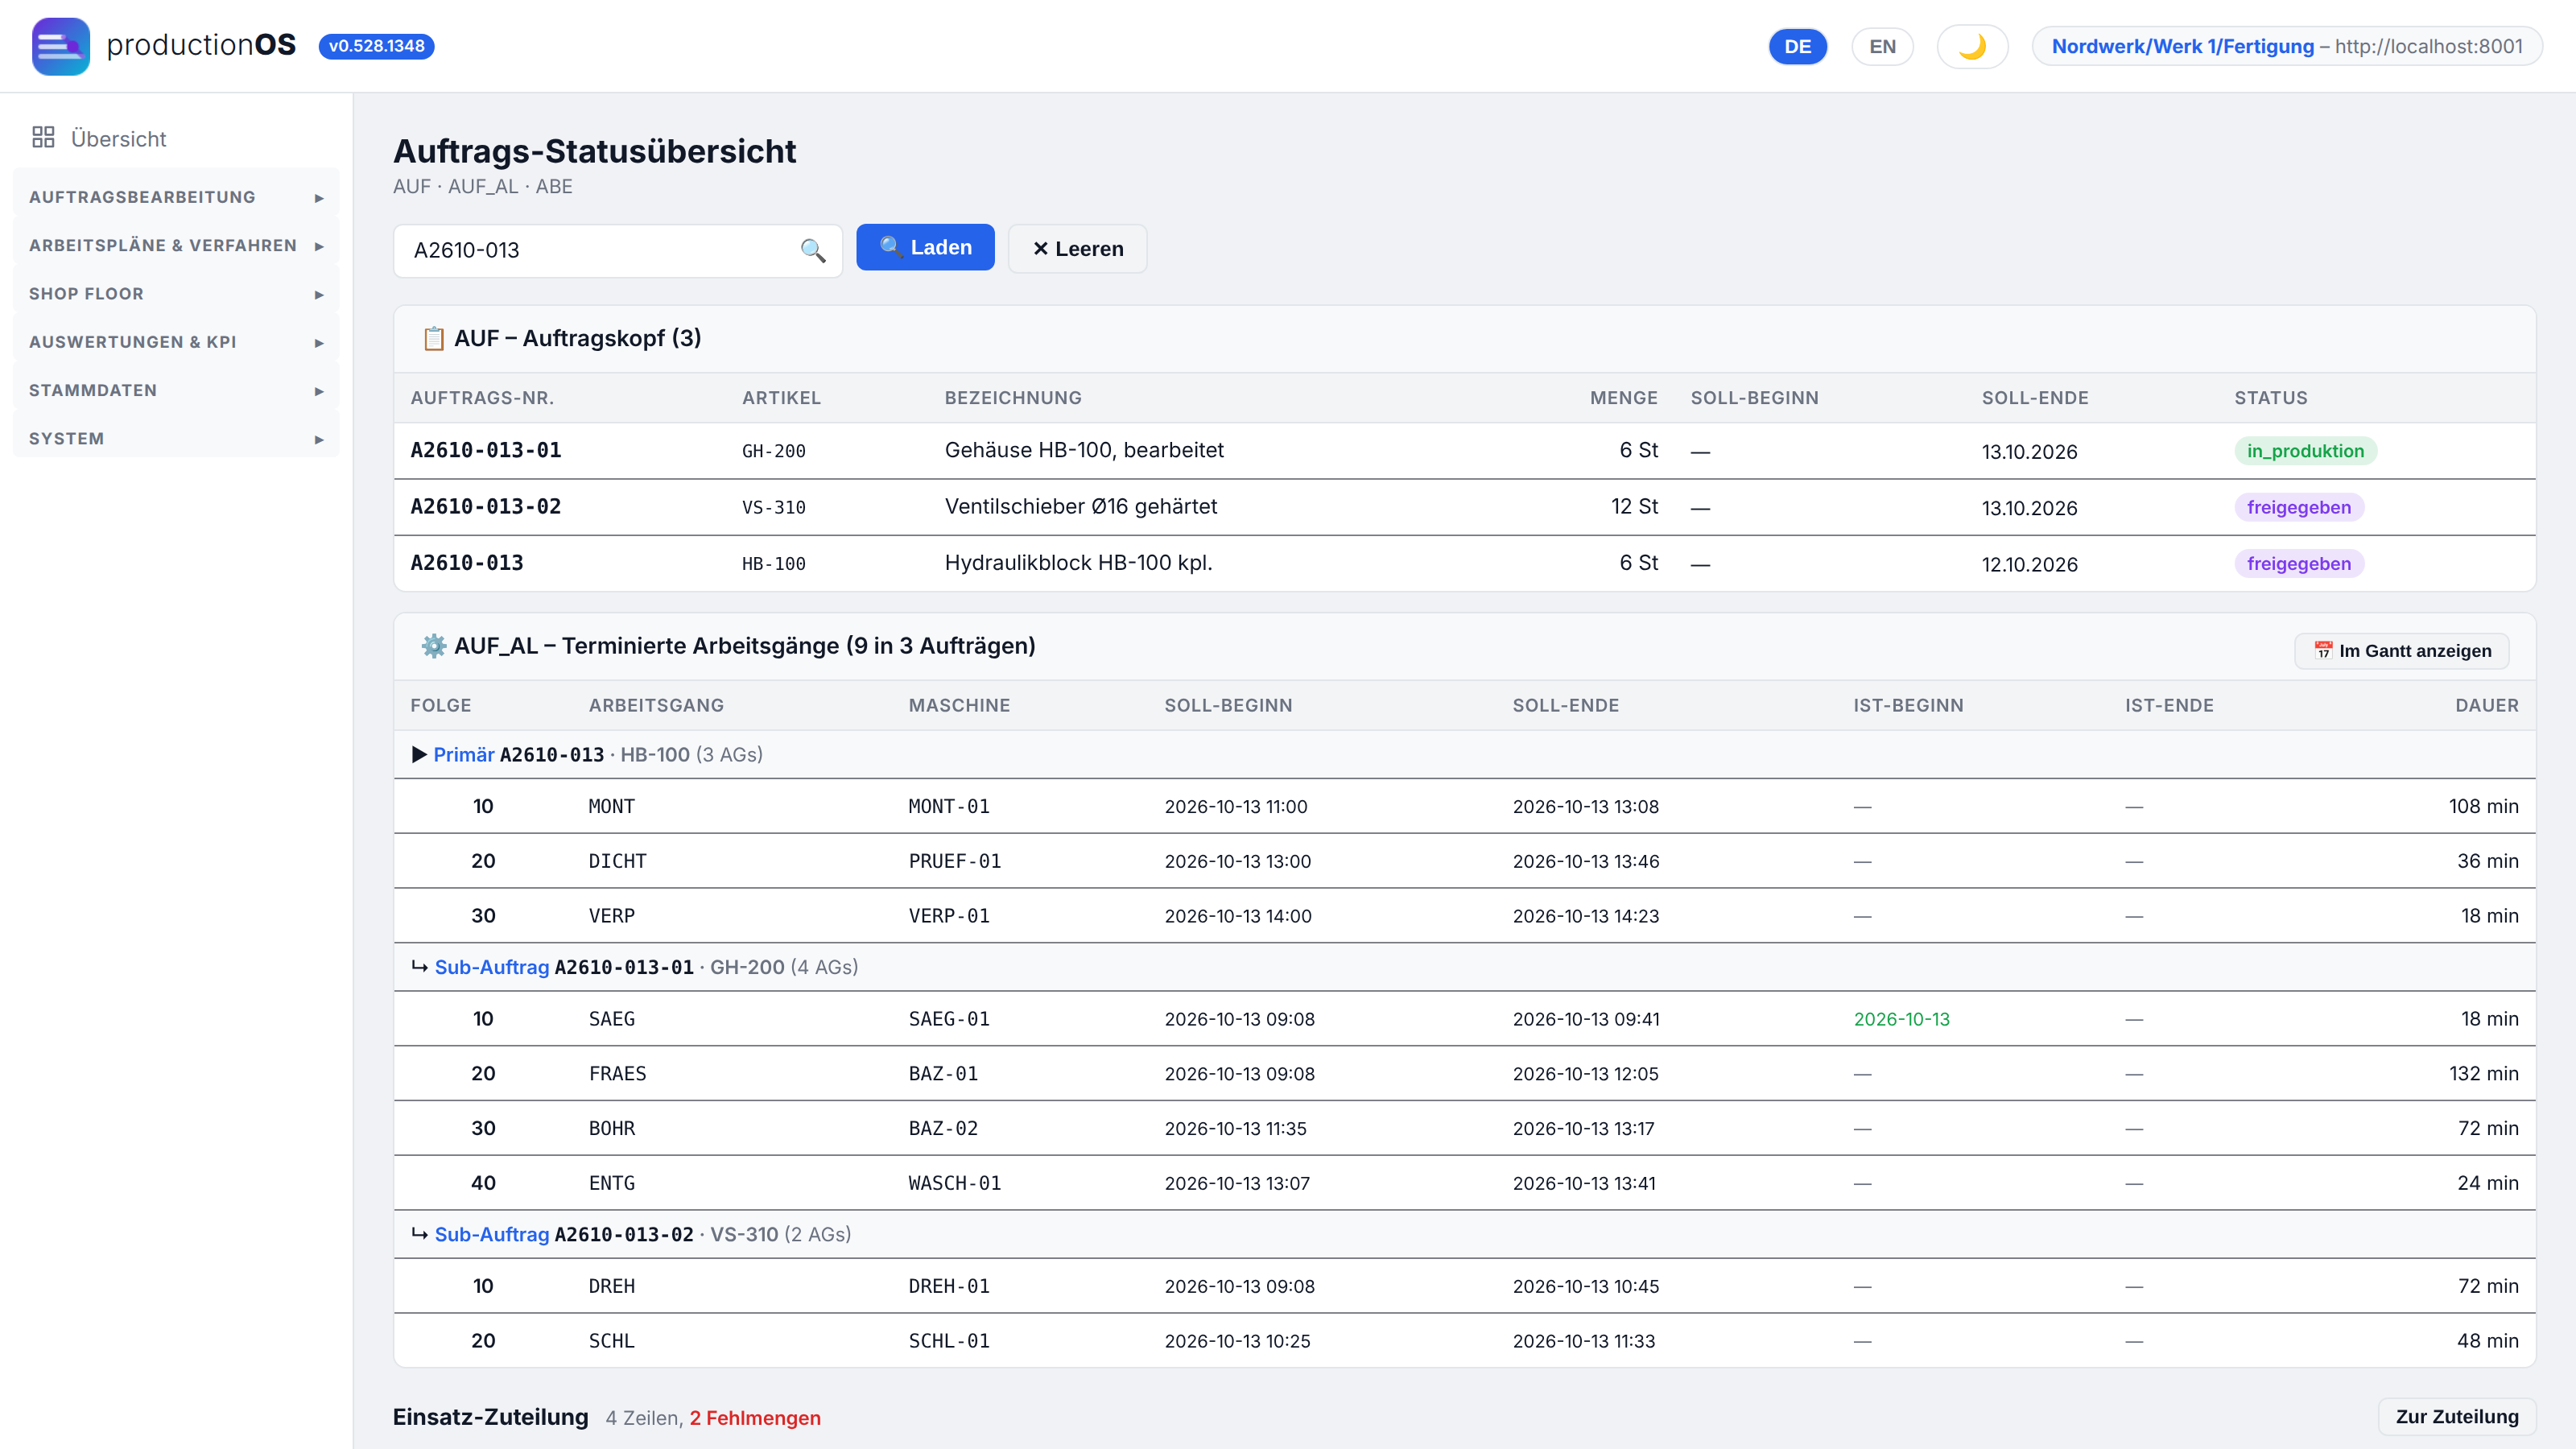Click Im Gantt anzeigen button
The image size is (2576, 1449).
point(2402,650)
